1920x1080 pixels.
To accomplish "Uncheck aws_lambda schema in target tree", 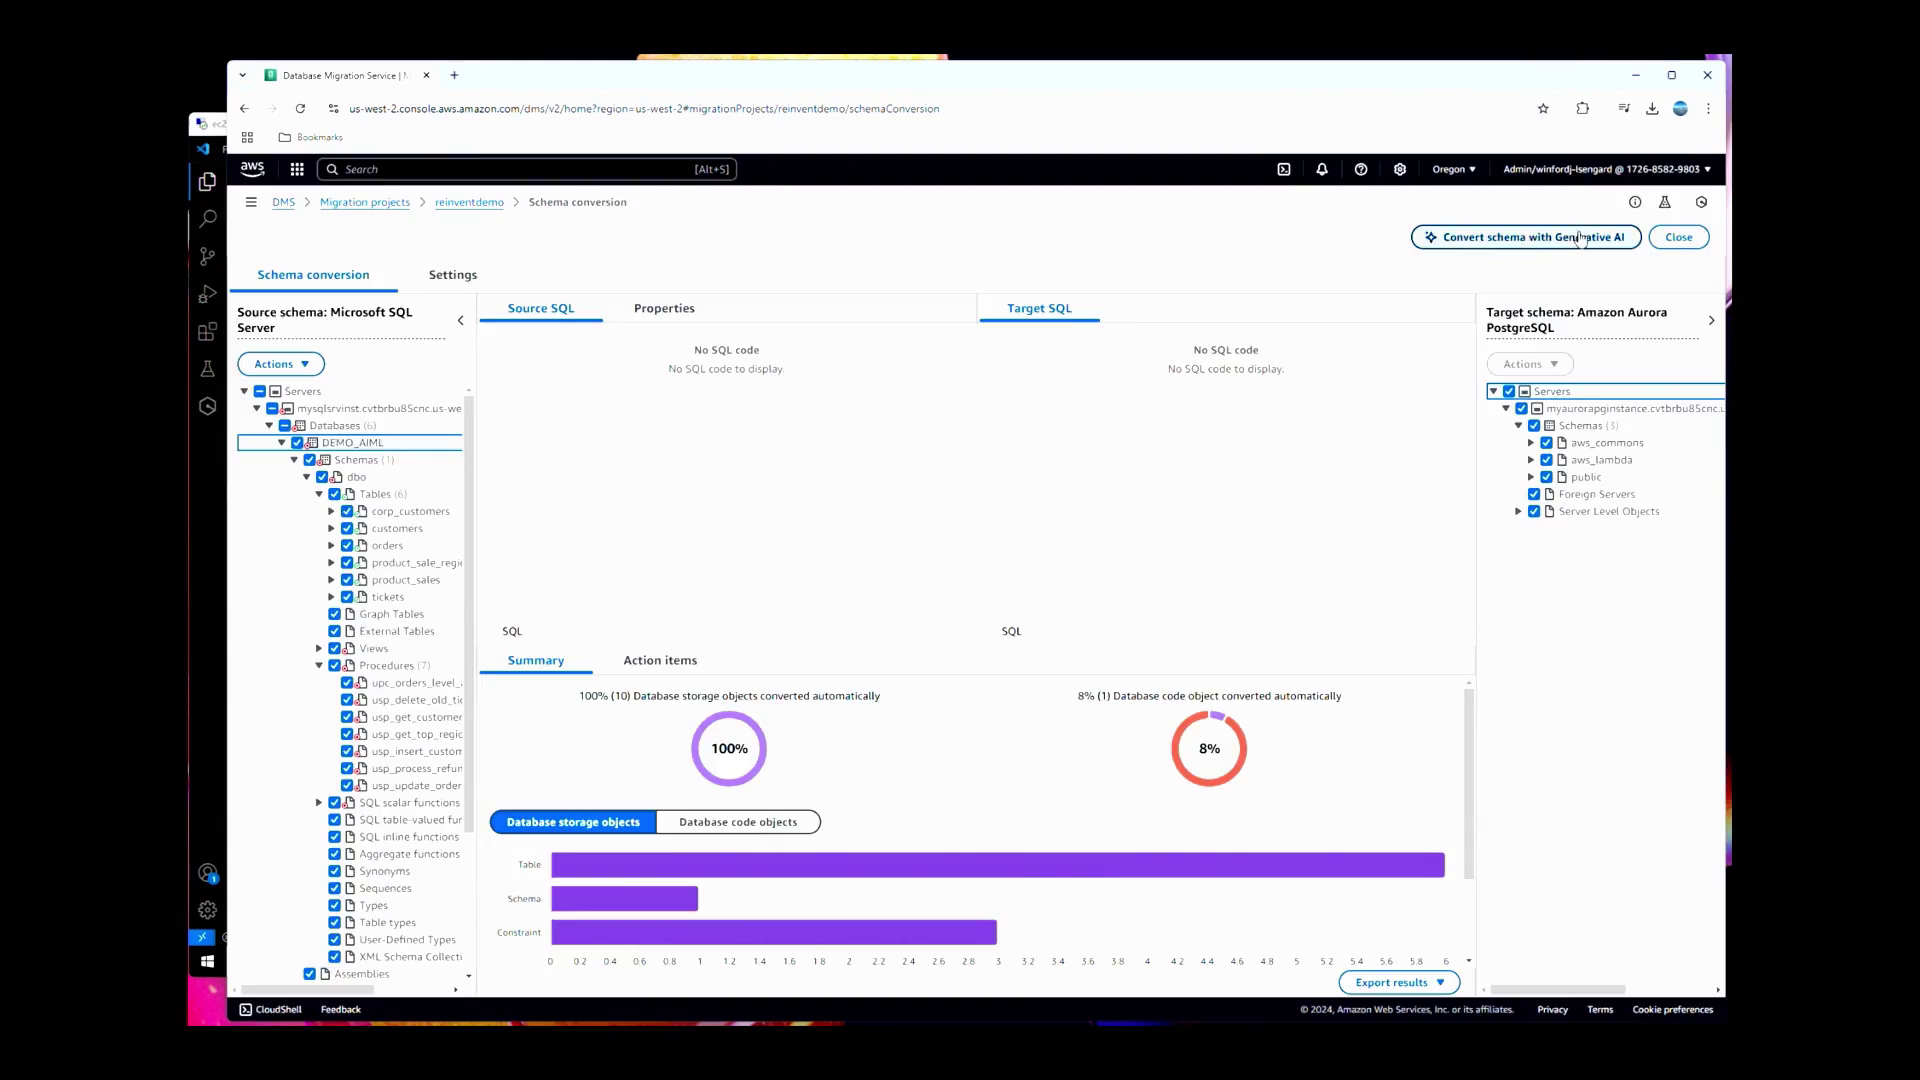I will (1547, 460).
